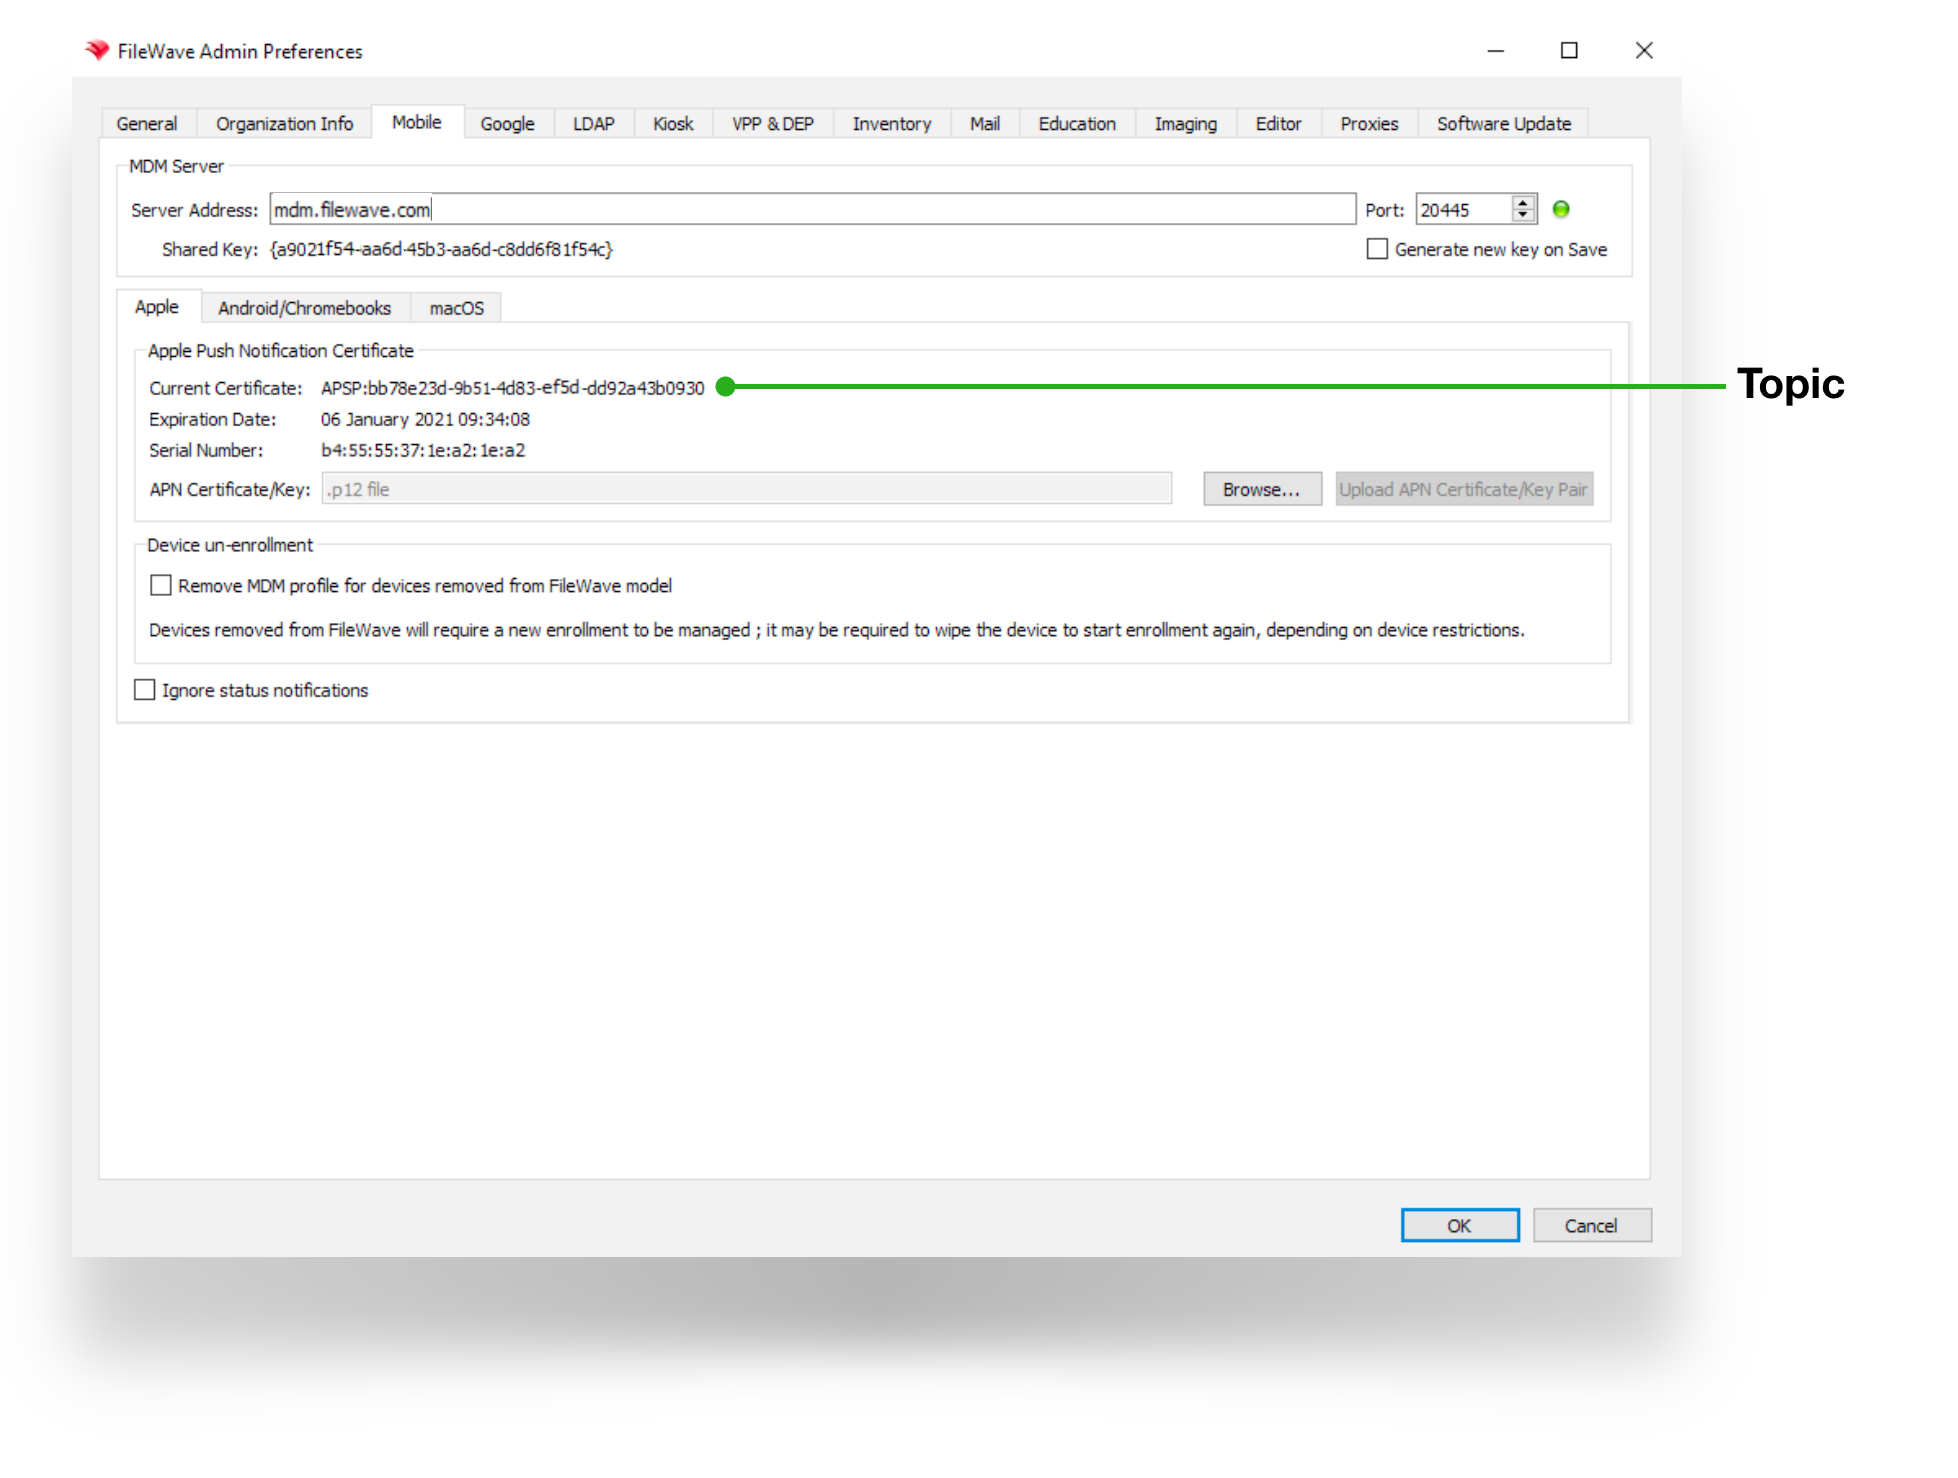
Task: Switch to the Software Update tab
Action: point(1503,123)
